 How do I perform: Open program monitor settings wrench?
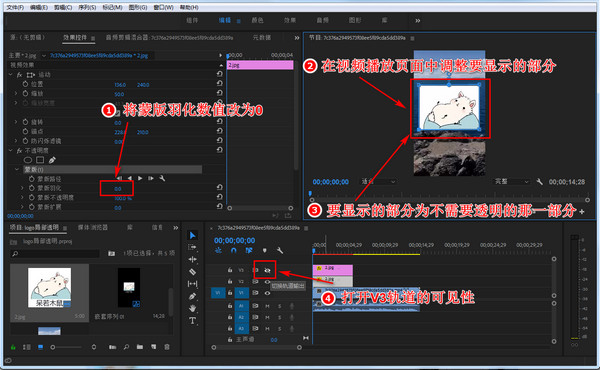coord(540,182)
